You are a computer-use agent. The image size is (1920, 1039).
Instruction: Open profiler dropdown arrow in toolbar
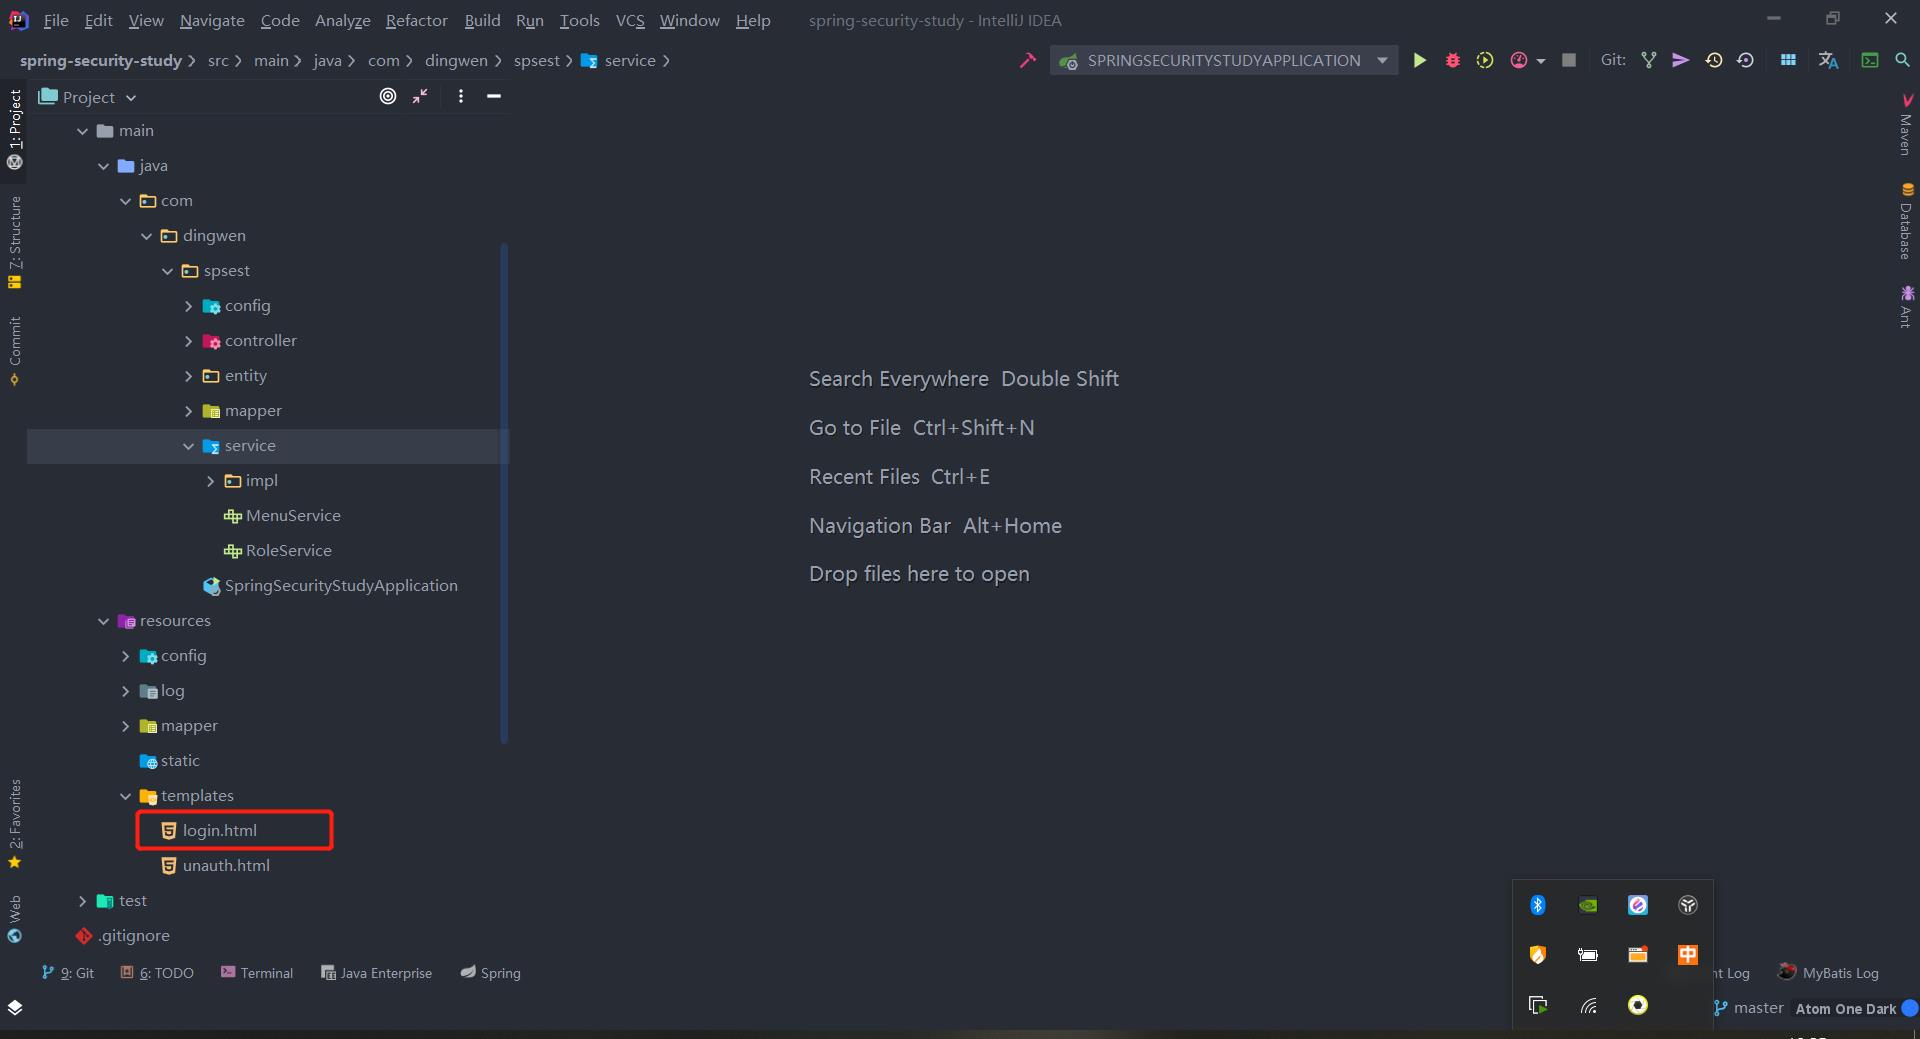1541,62
